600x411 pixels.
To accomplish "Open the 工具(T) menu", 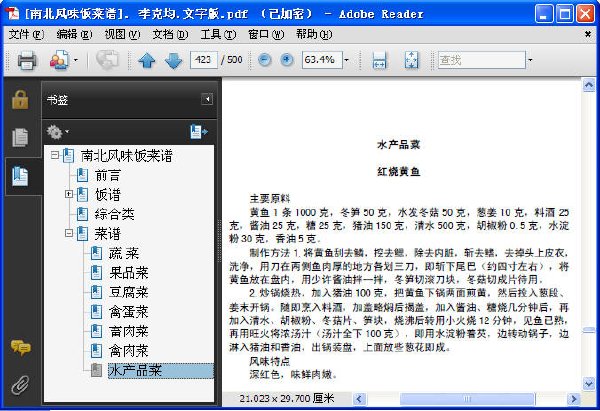I will click(218, 34).
